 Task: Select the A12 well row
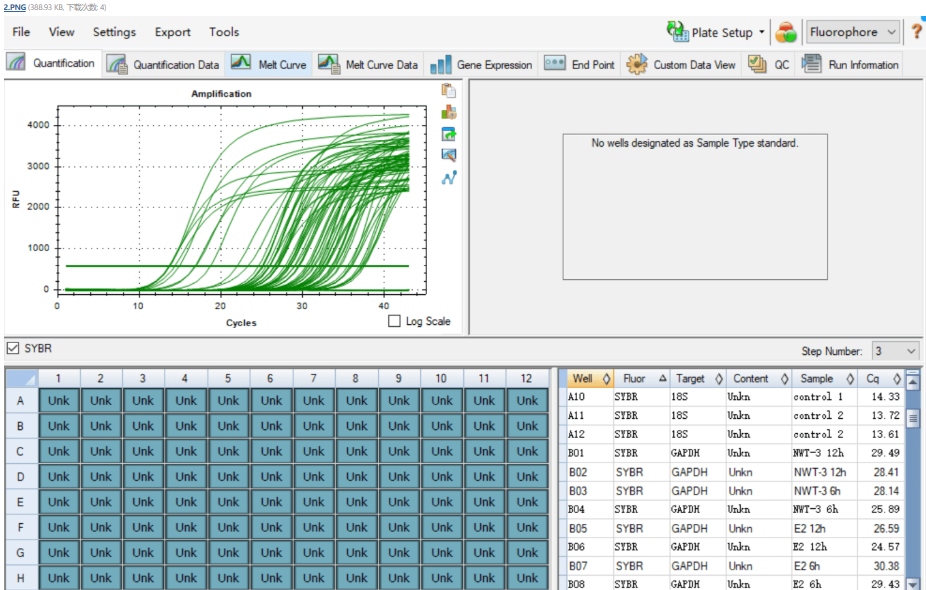coord(732,434)
